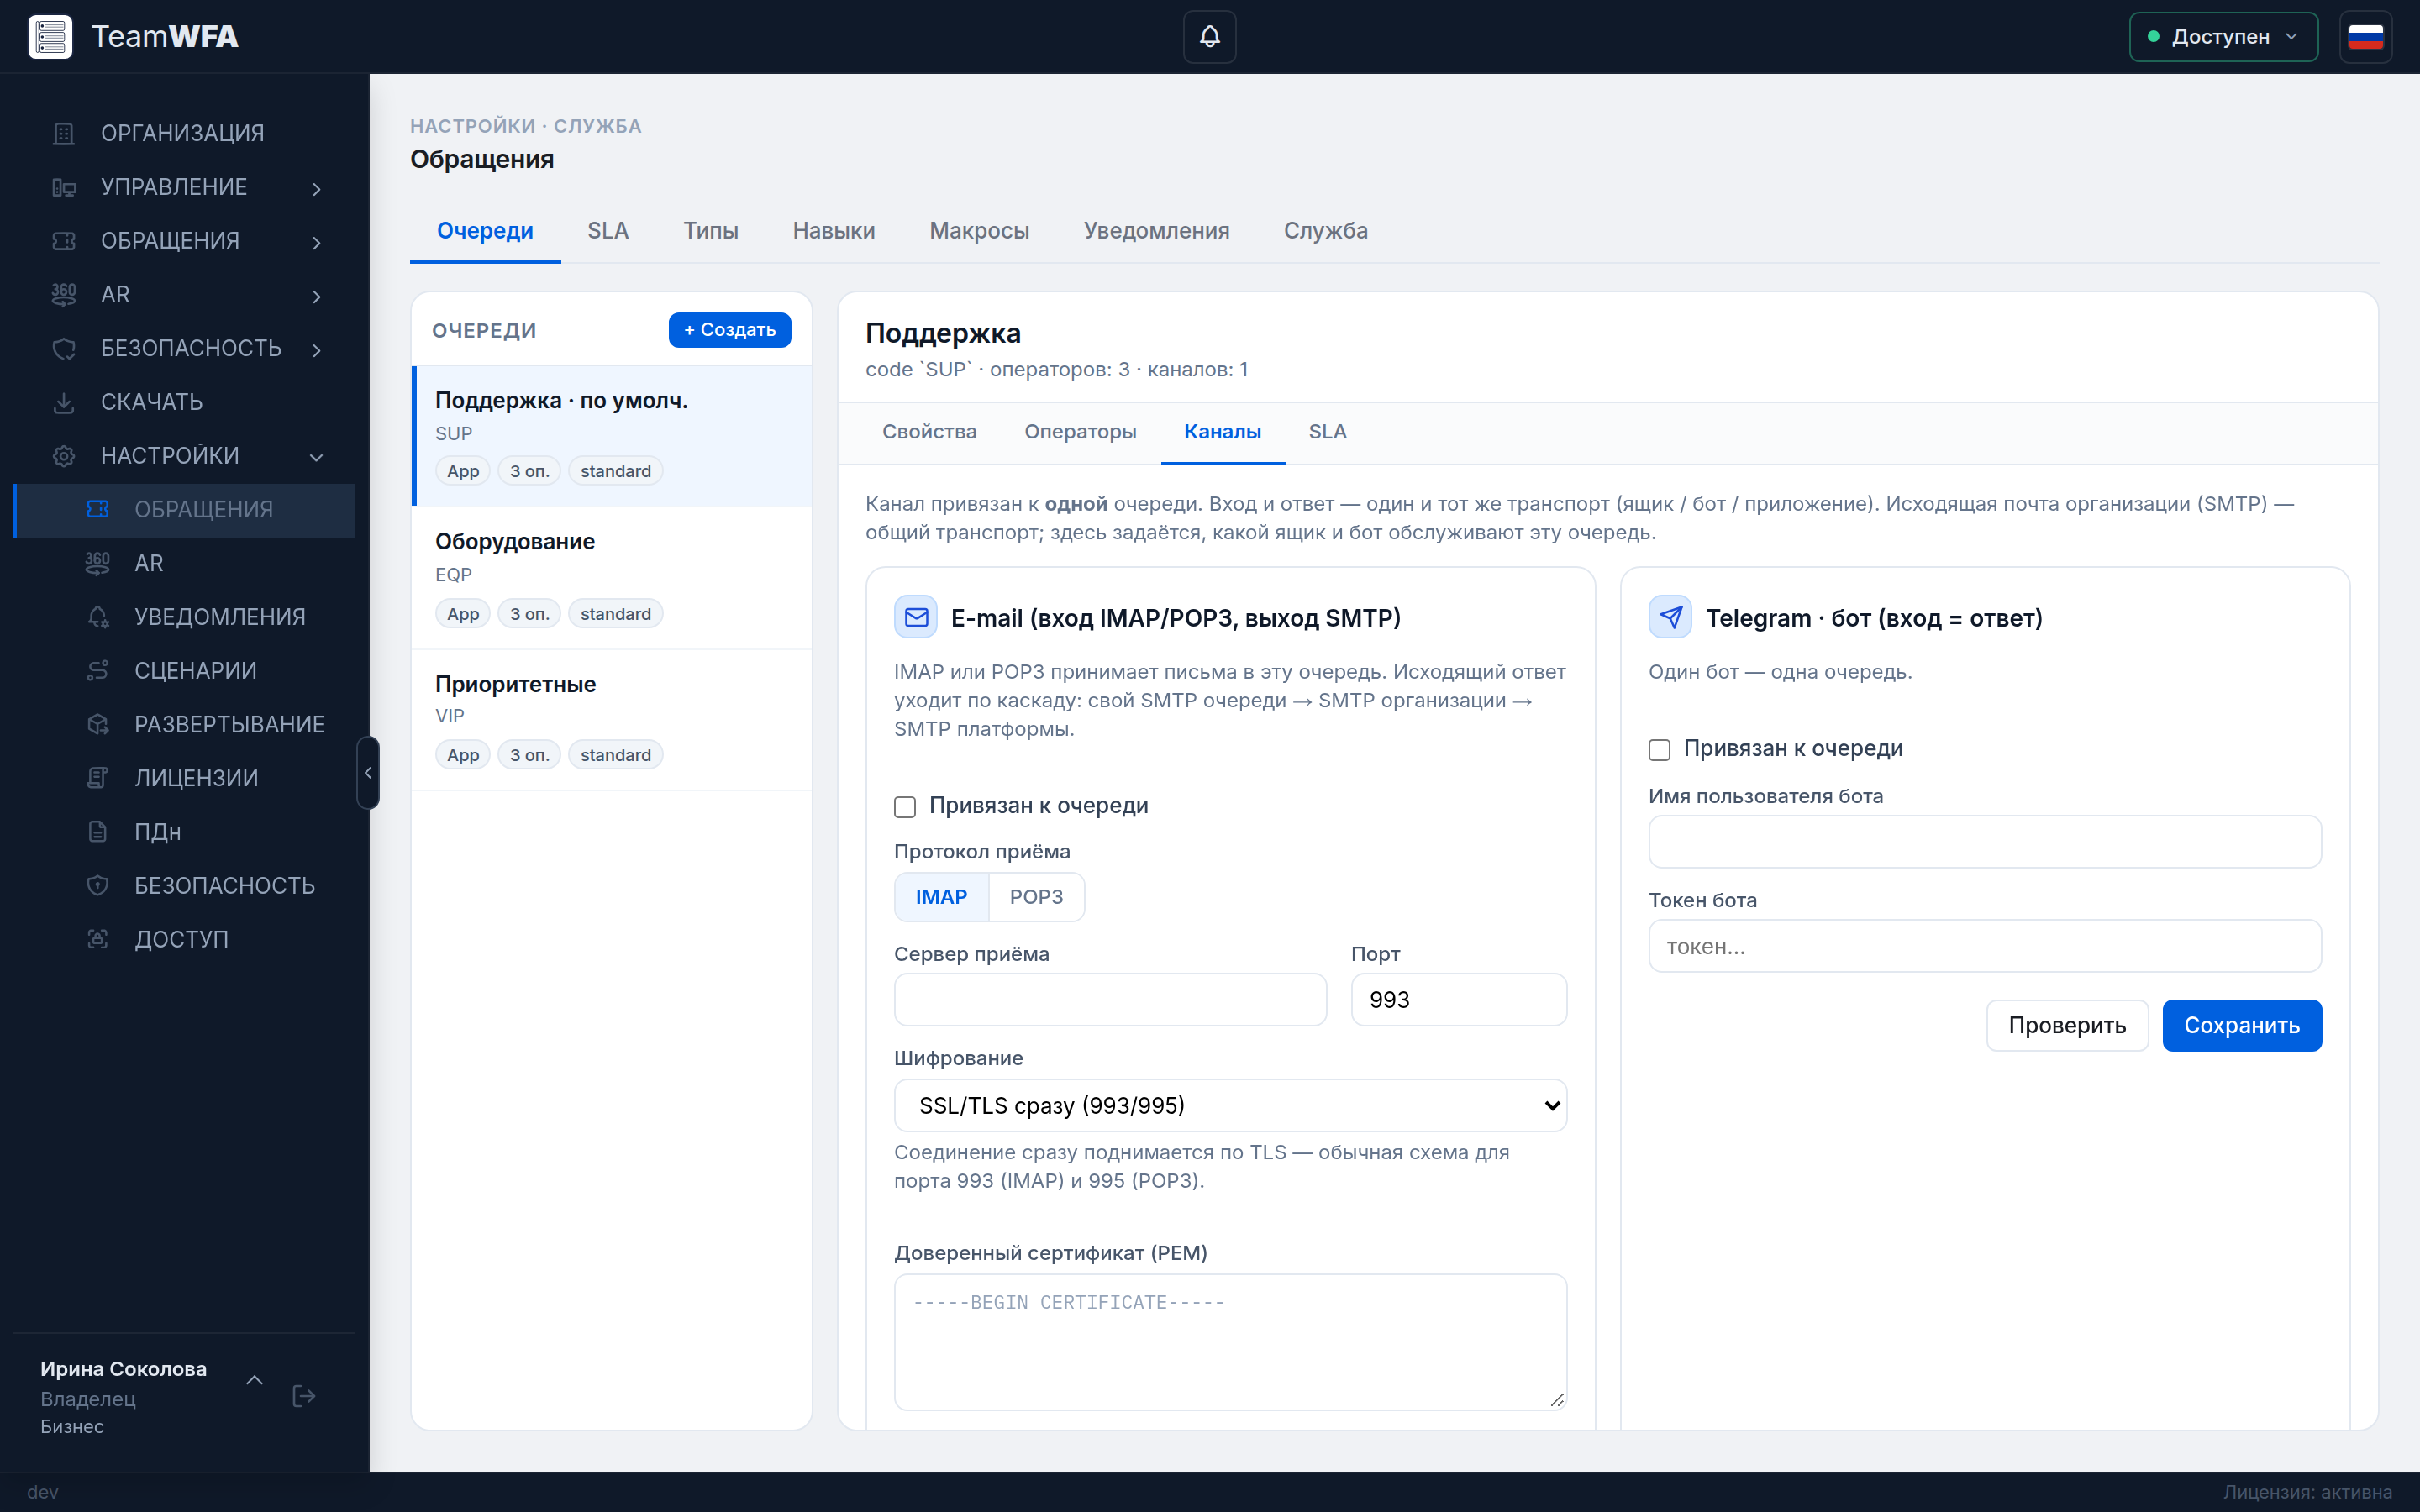This screenshot has height=1512, width=2420.
Task: Open the Шифрование SSL/TLS dropdown
Action: [1230, 1106]
